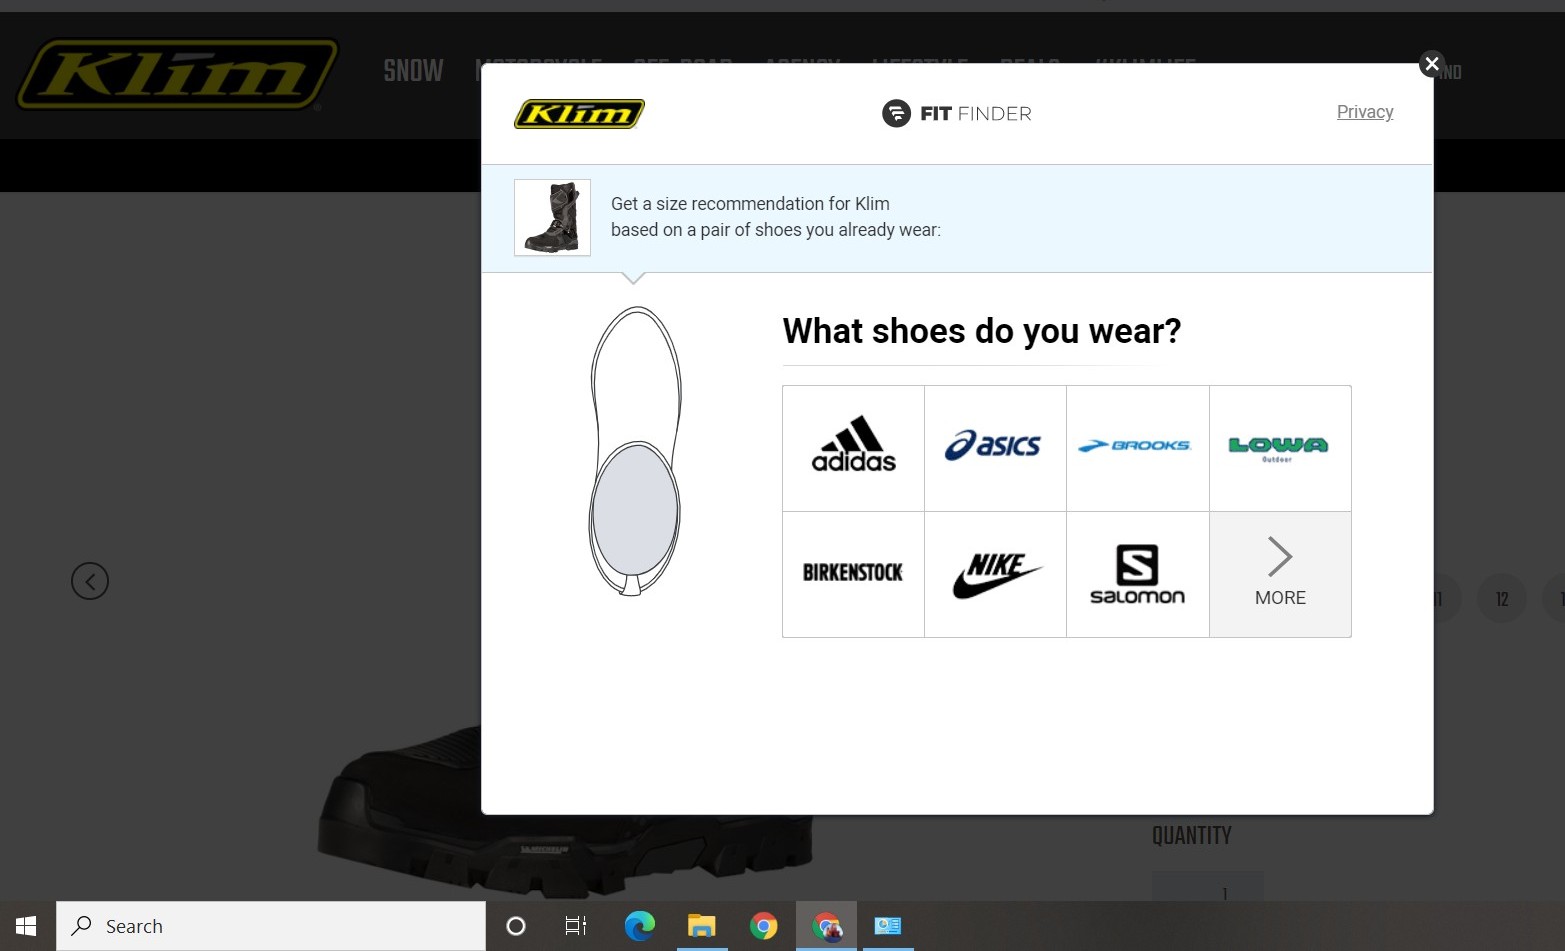Select the Nike swoosh logo
This screenshot has height=951, width=1565.
tap(994, 574)
